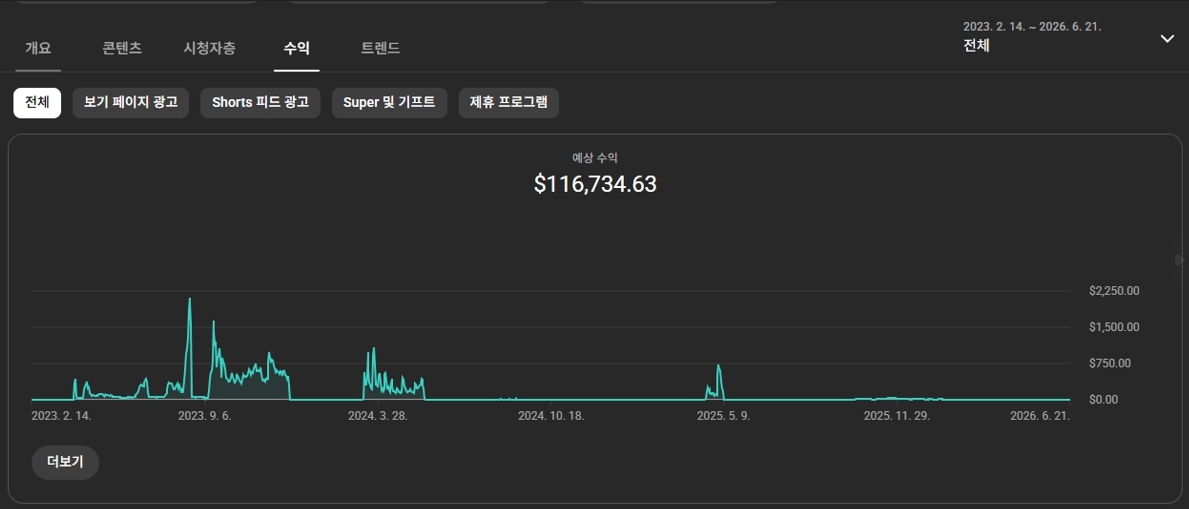This screenshot has width=1189, height=509.
Task: Filter by 보기 페이지 광고
Action: pos(130,102)
